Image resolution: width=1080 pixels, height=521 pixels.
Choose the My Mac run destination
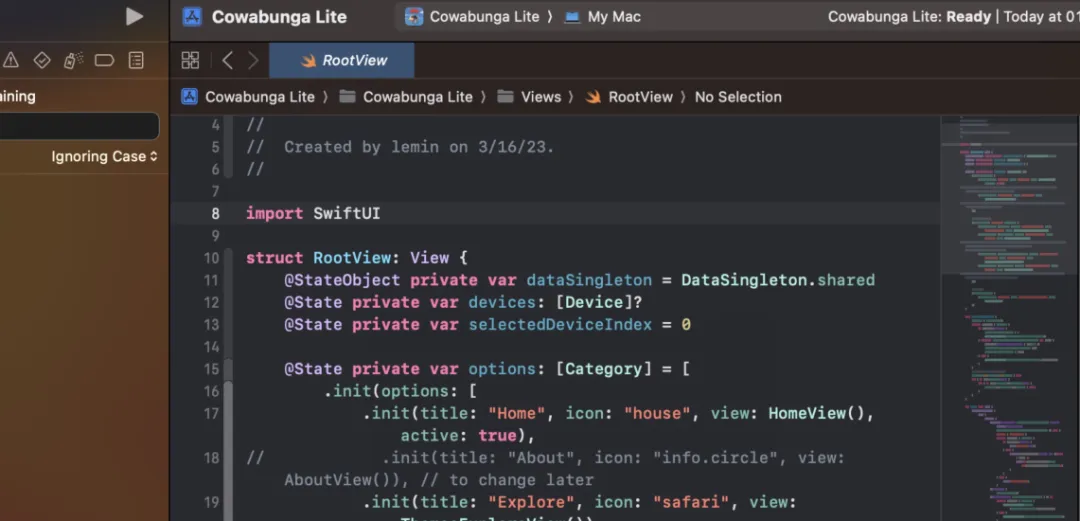(x=602, y=17)
